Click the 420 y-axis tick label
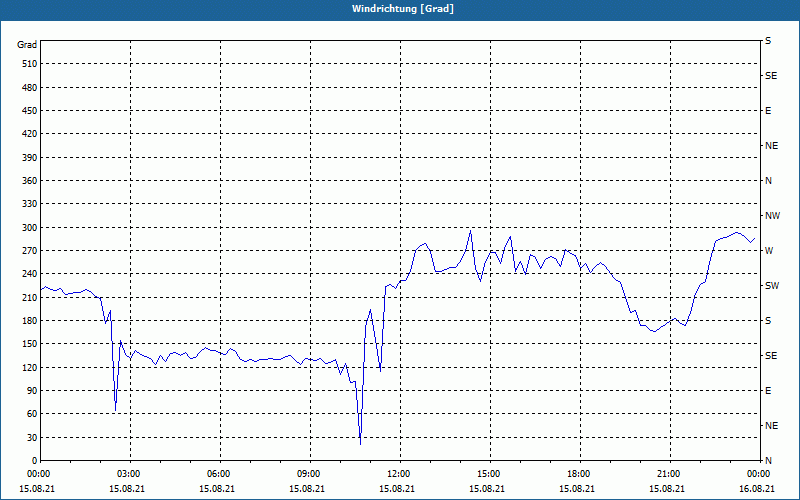Viewport: 800px width, 500px height. click(29, 134)
